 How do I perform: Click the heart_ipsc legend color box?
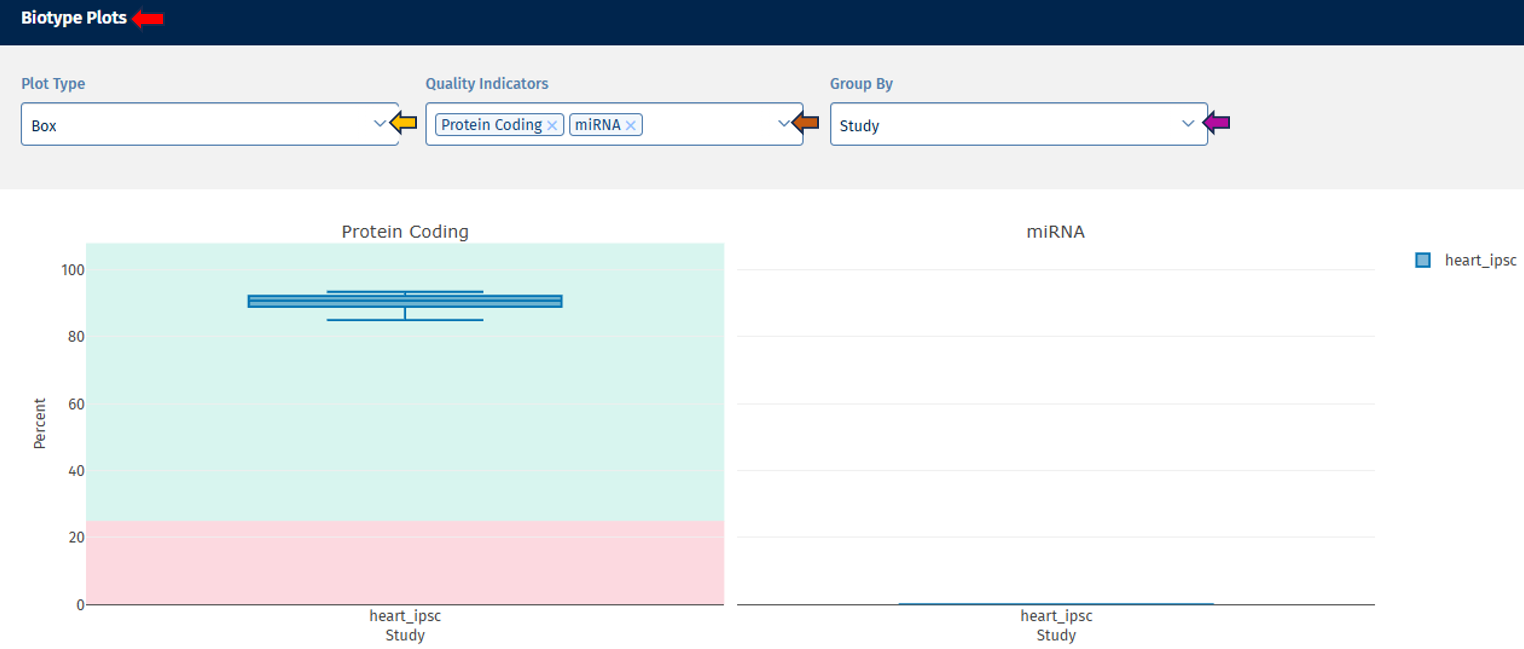pos(1423,260)
